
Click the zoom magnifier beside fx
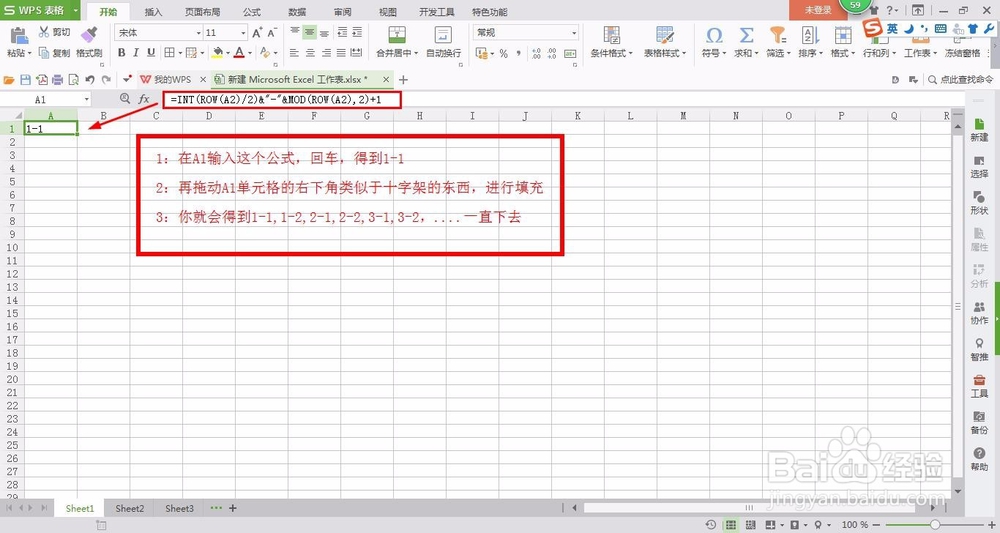point(125,99)
